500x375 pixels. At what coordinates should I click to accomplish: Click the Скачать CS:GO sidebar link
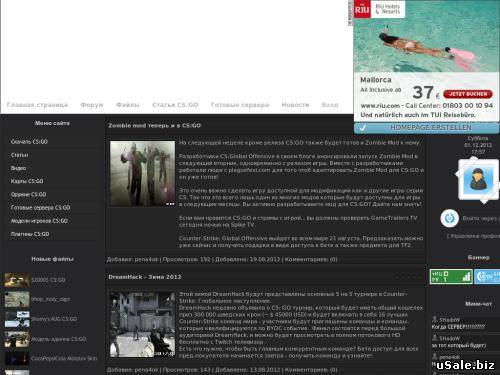[29, 142]
